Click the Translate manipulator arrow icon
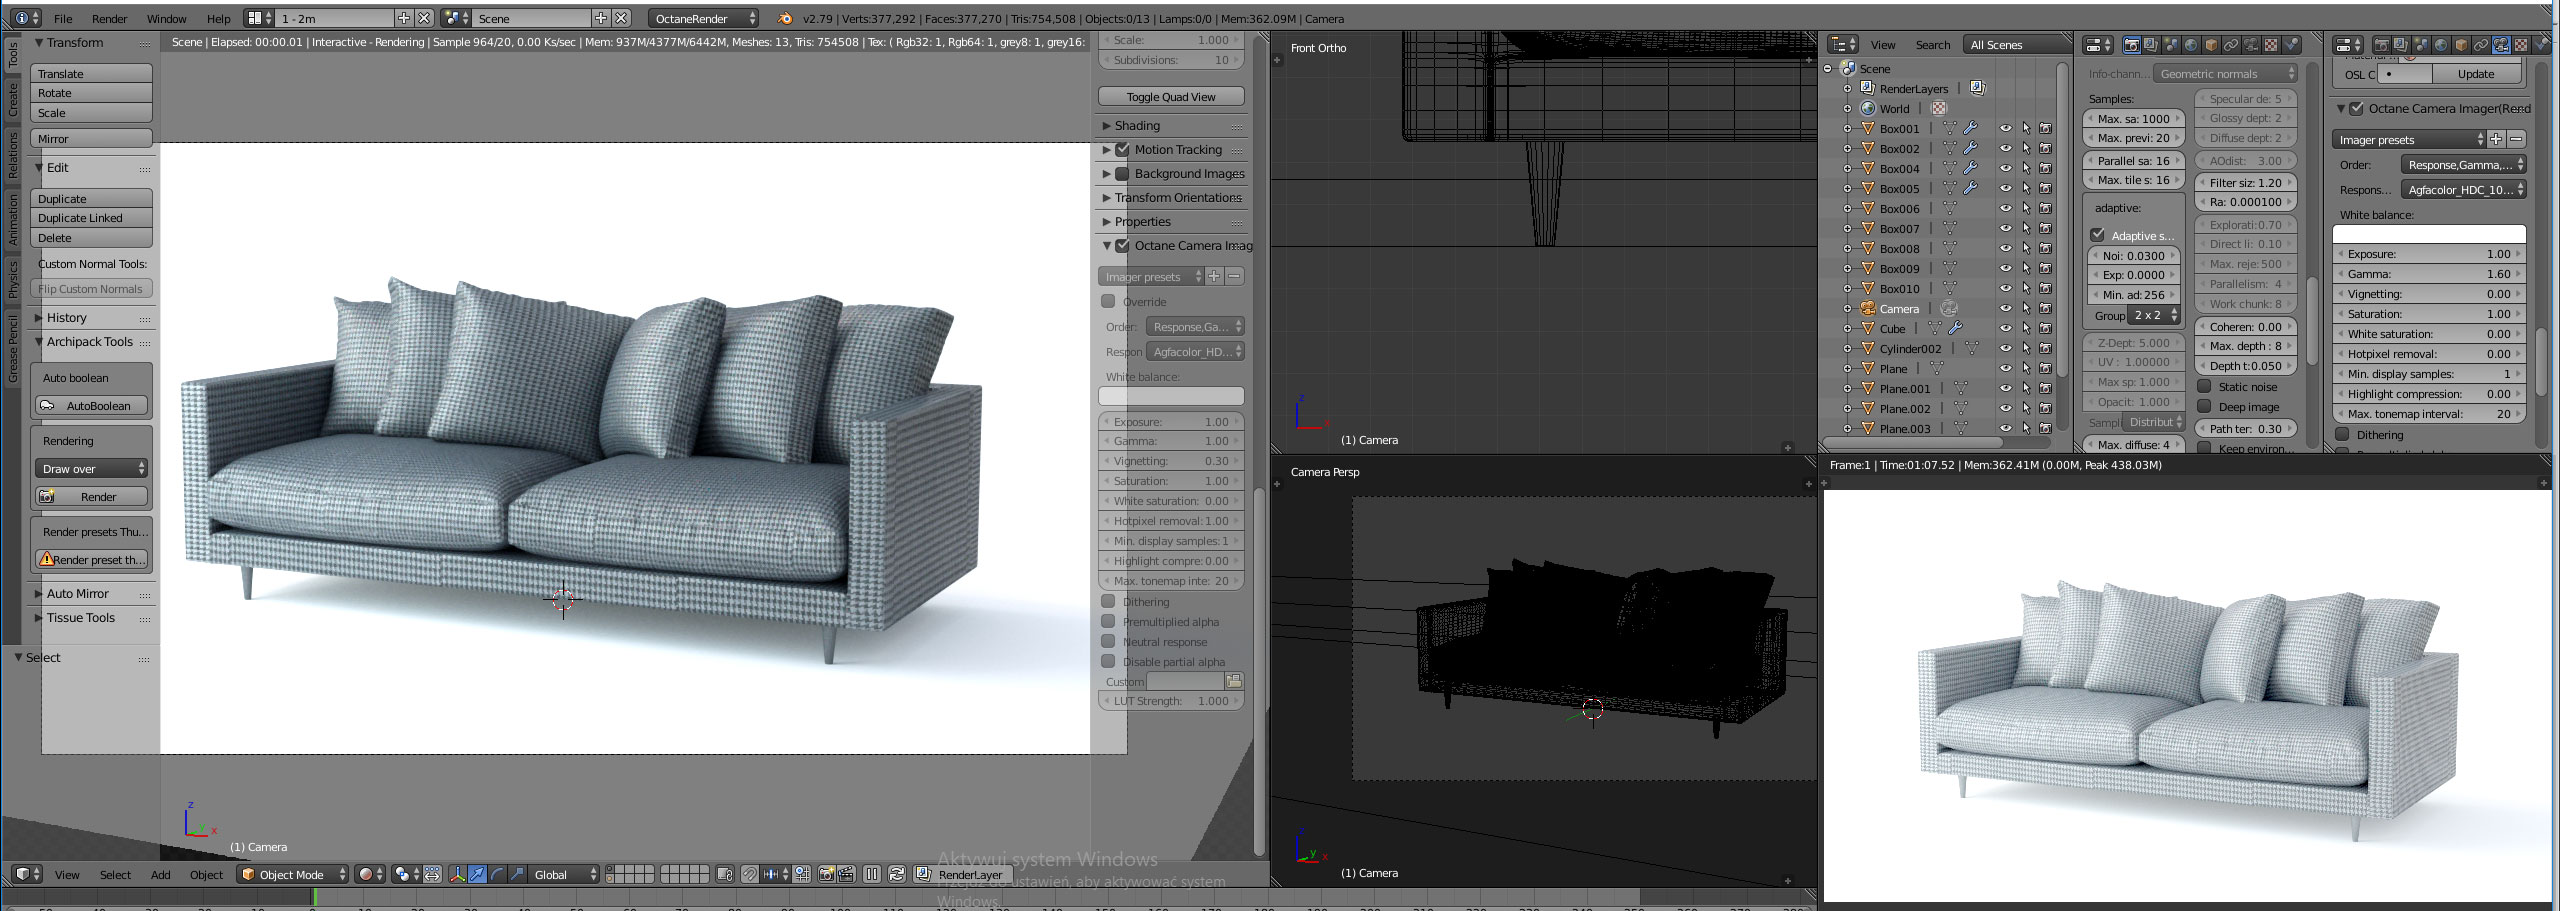This screenshot has height=911, width=2560. [478, 874]
